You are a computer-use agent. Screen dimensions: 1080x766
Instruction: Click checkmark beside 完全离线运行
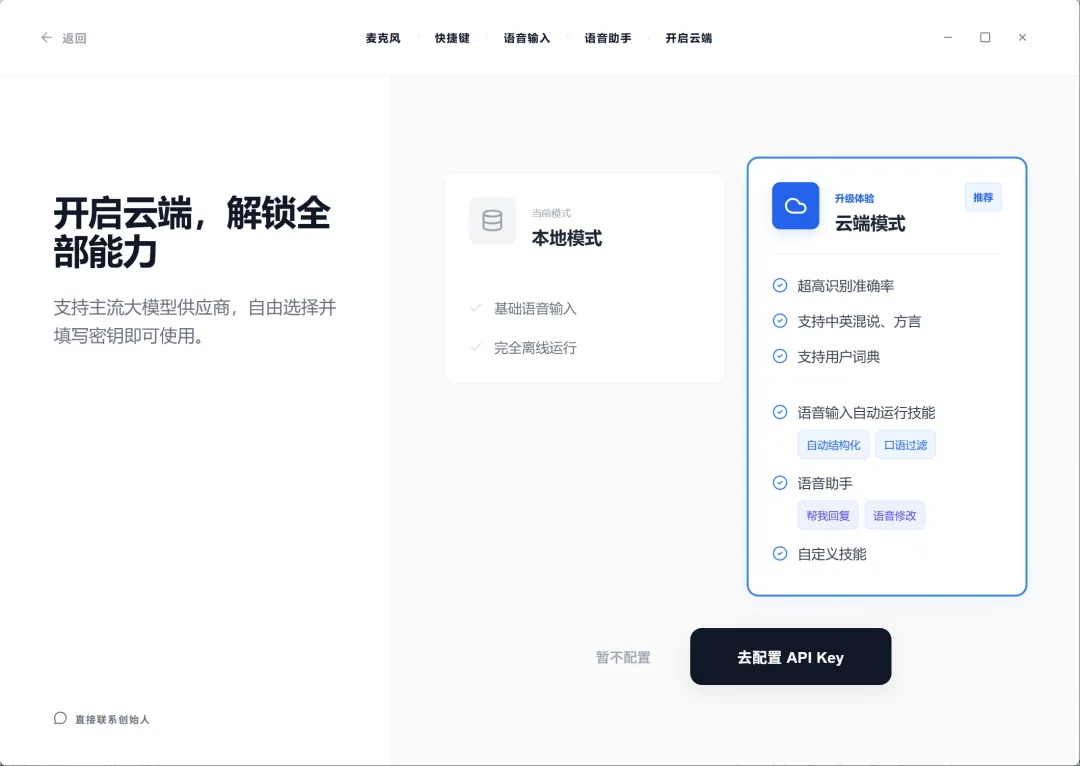coord(475,347)
